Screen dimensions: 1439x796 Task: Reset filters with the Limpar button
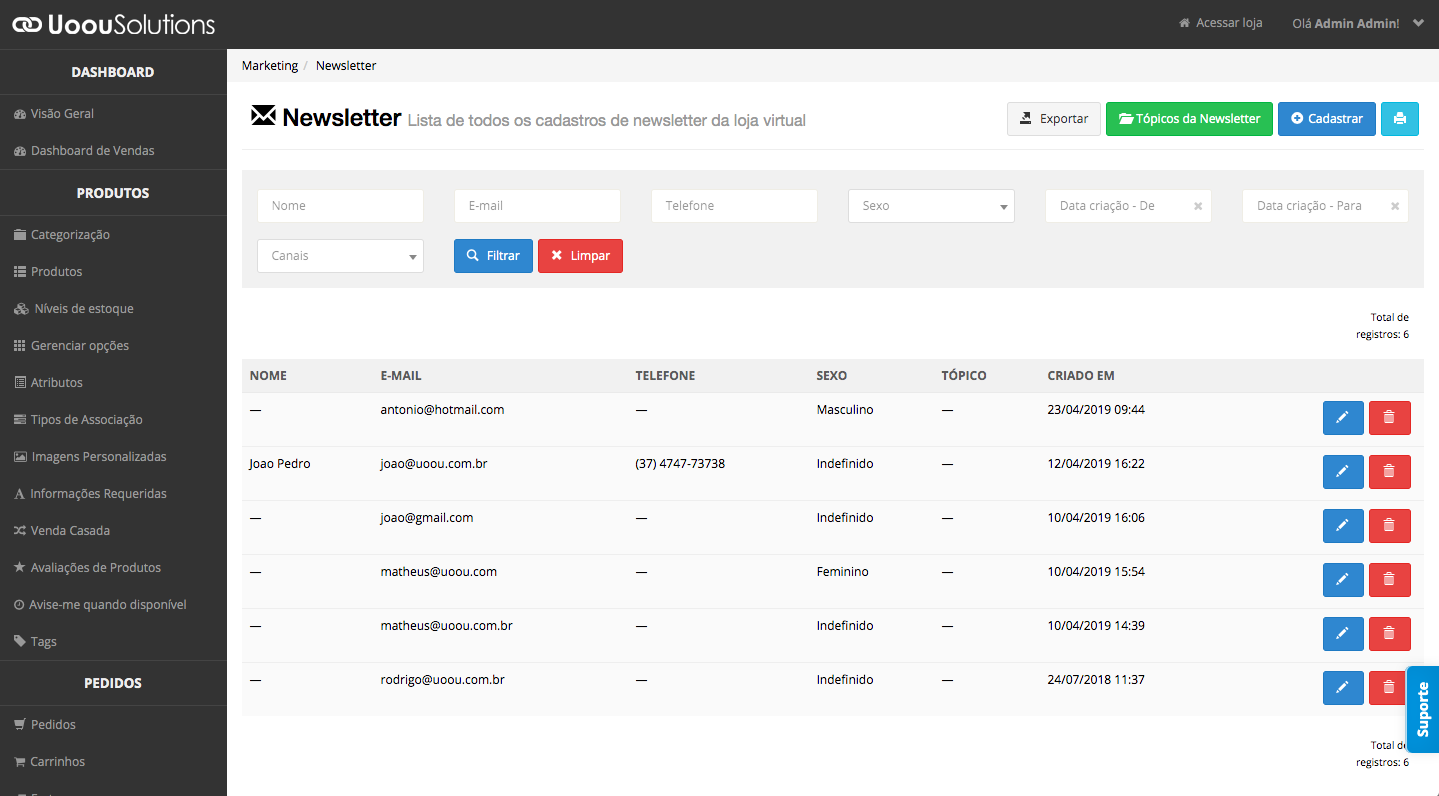click(x=580, y=256)
